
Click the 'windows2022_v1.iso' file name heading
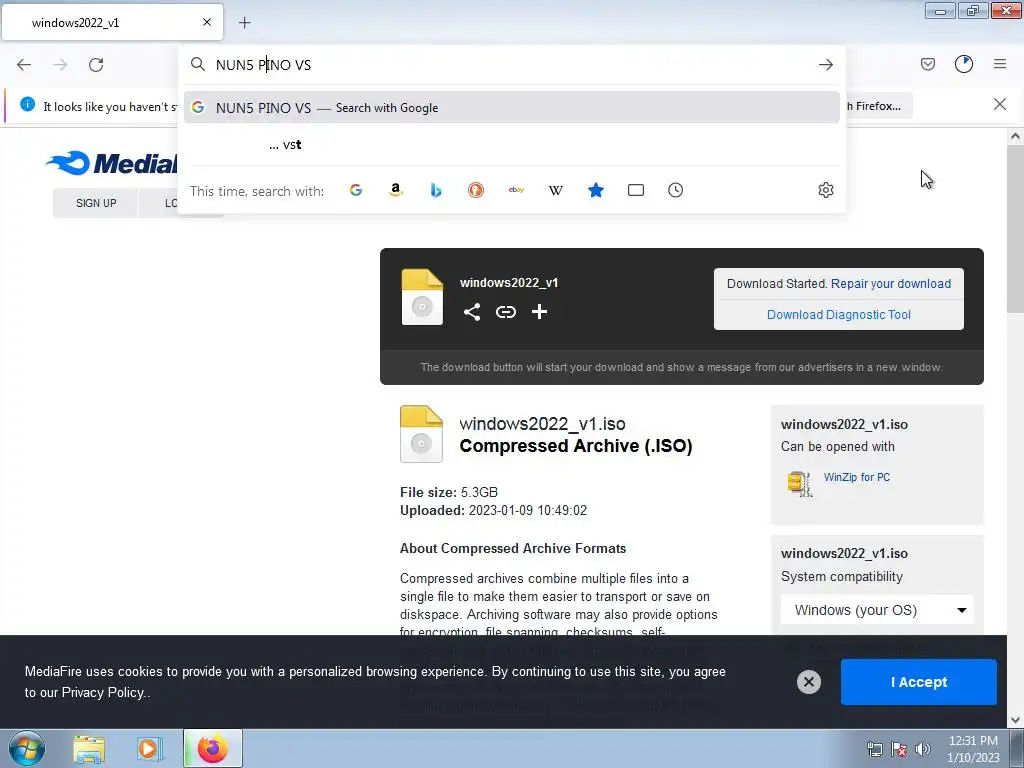(542, 423)
